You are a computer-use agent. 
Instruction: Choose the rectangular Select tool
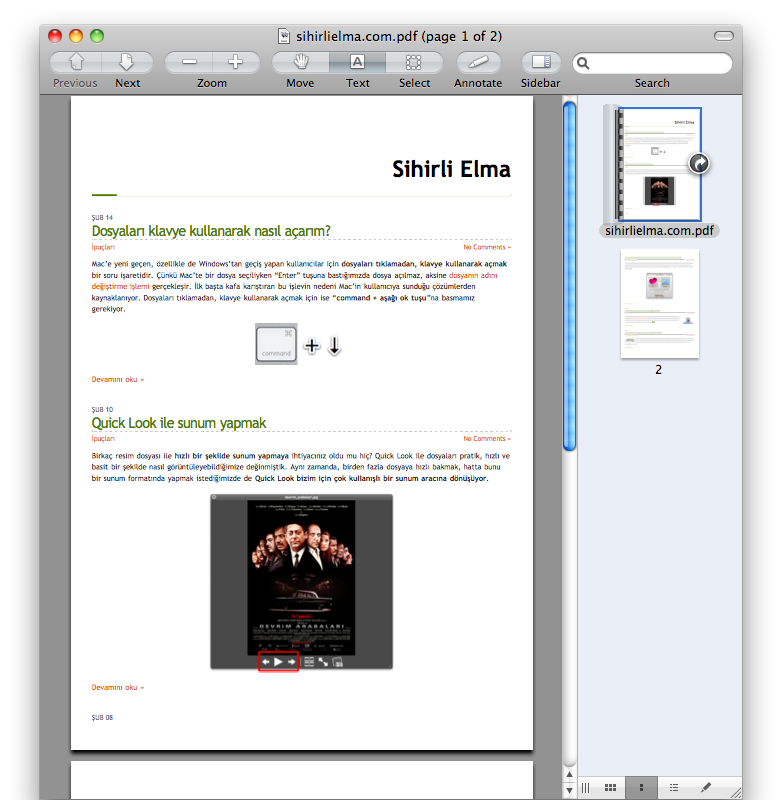[413, 62]
